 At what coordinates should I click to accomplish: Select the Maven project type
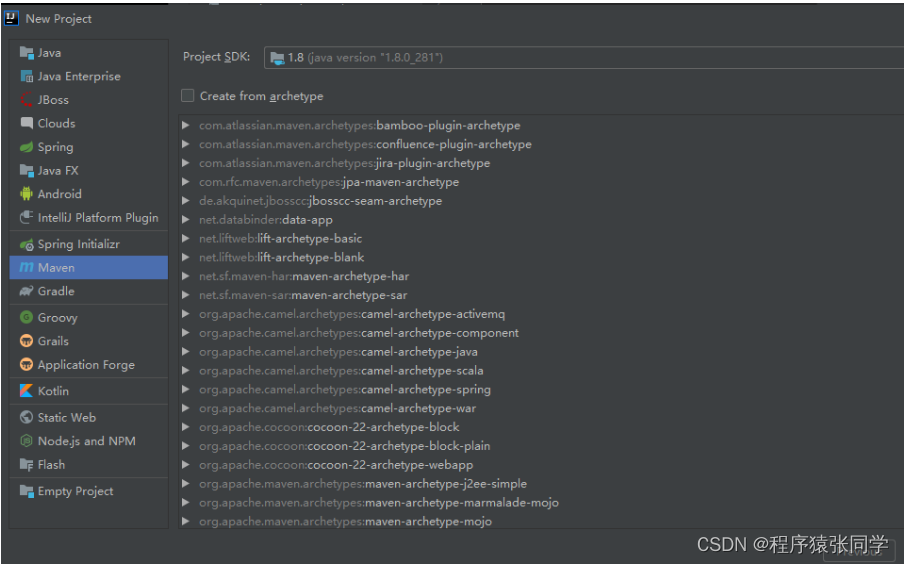[x=89, y=268]
